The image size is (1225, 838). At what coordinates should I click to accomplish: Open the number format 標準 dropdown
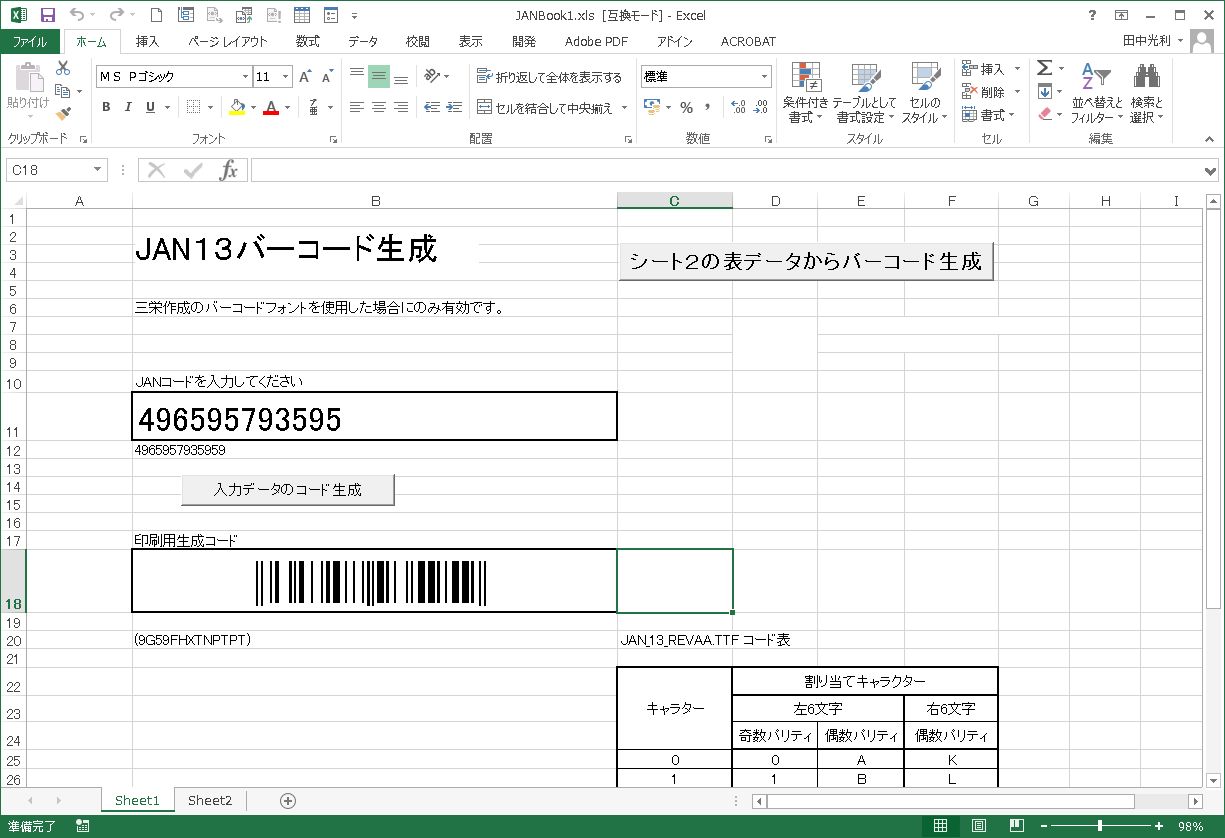pyautogui.click(x=765, y=77)
